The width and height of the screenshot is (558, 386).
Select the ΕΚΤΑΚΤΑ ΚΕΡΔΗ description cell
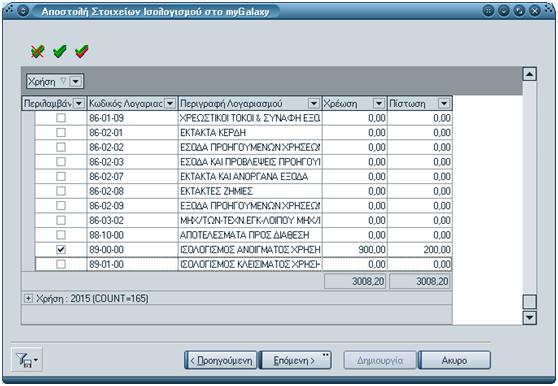[250, 132]
